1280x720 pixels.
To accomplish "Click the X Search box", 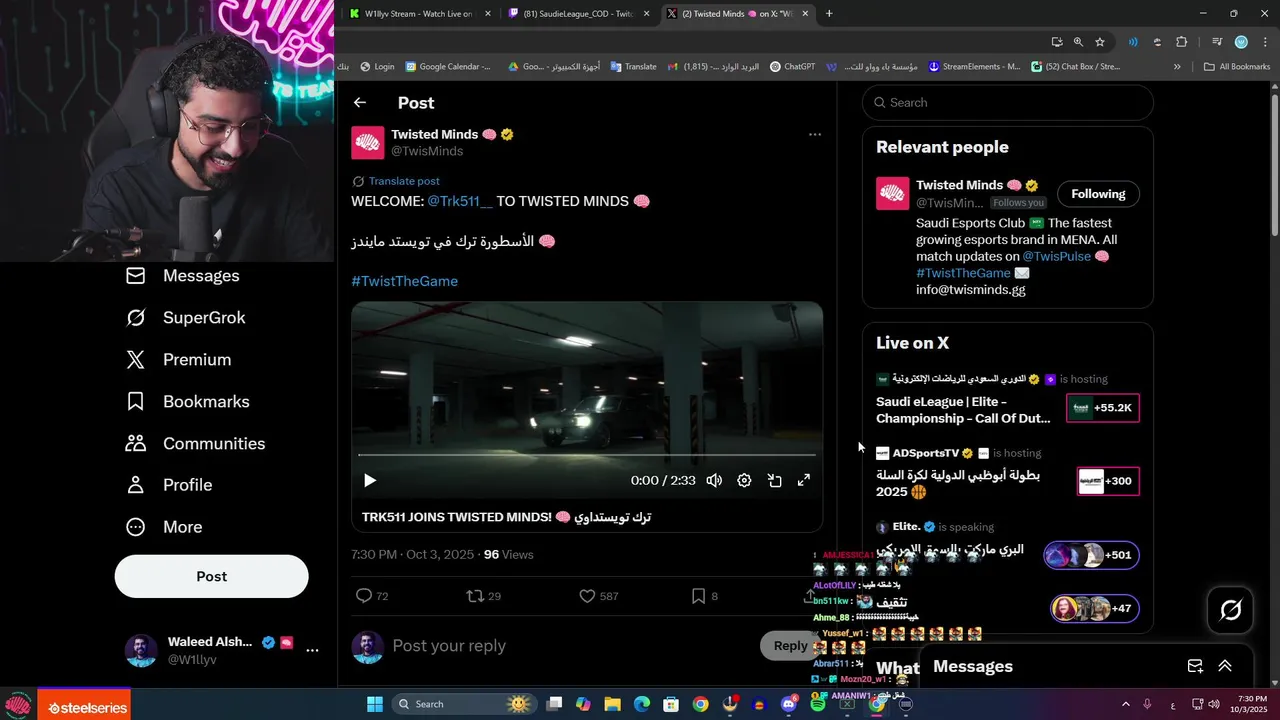I will [1008, 103].
